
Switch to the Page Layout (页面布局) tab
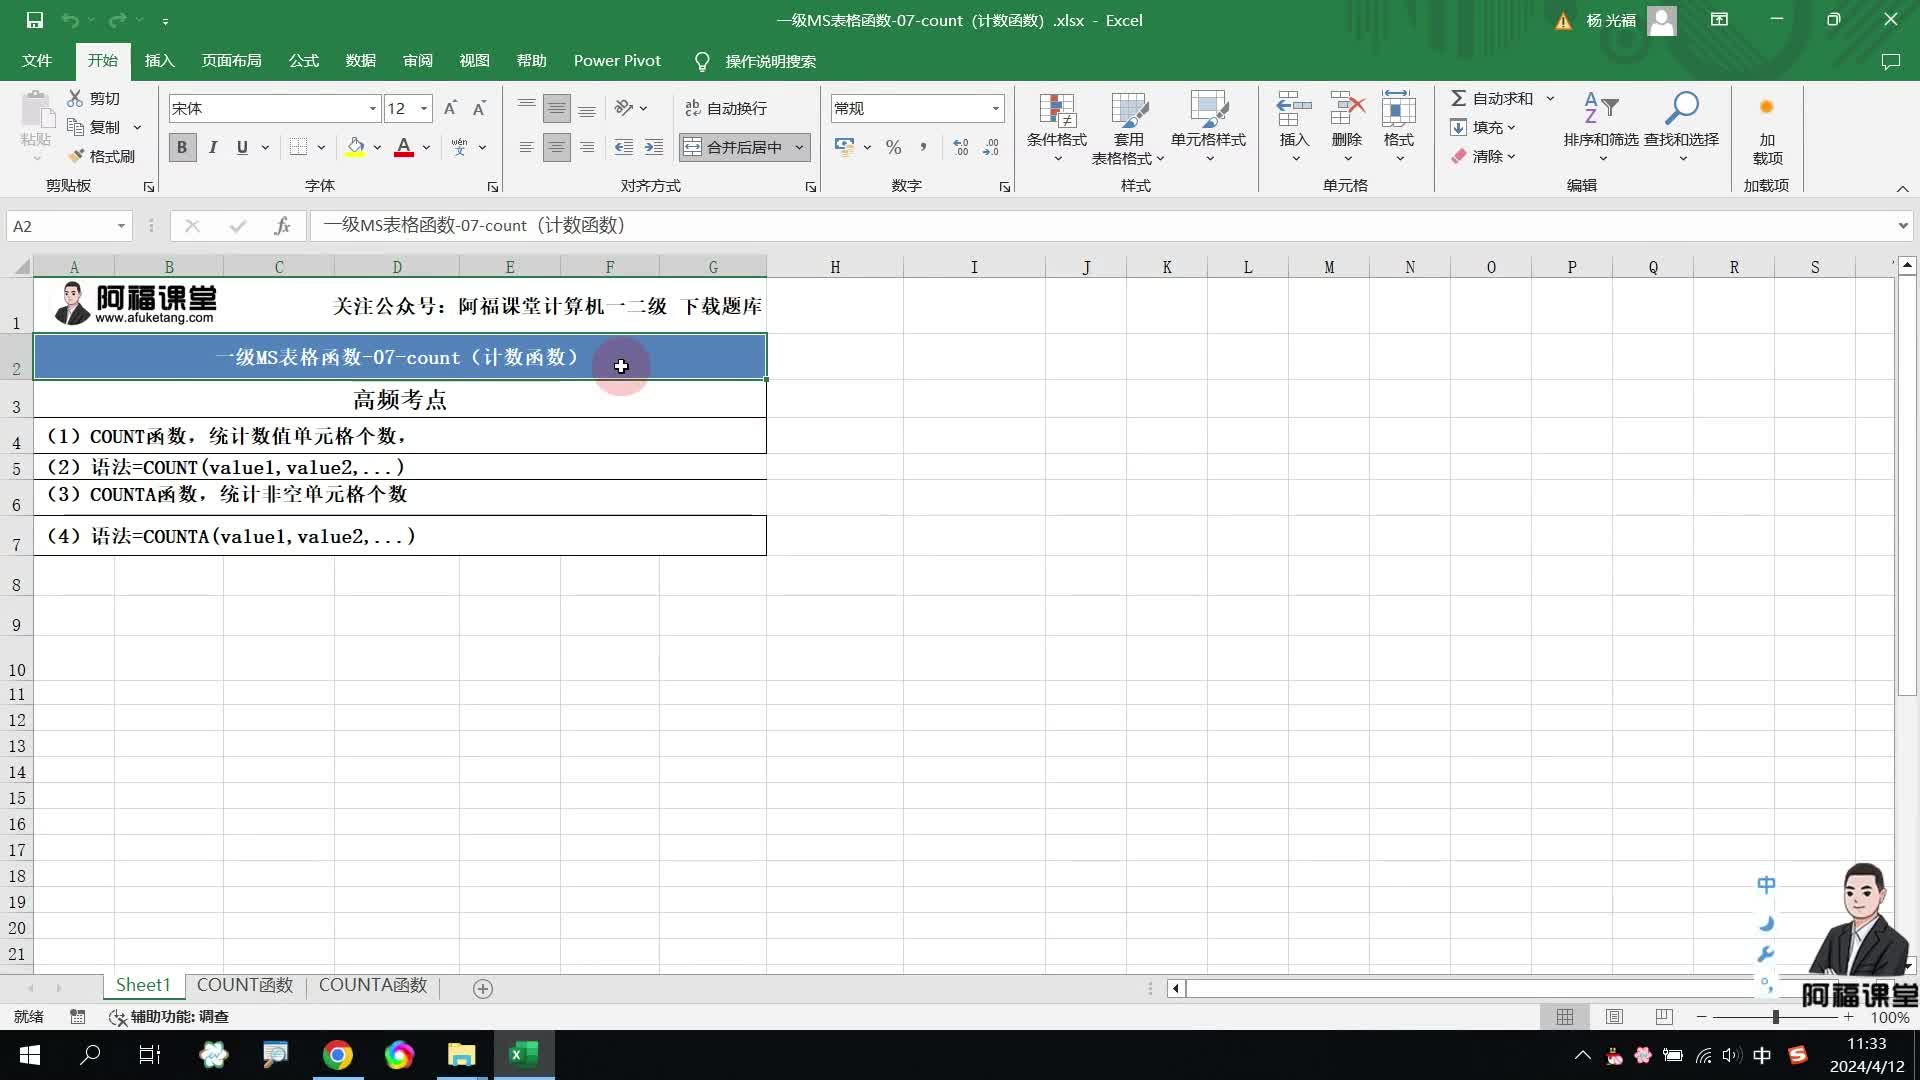pos(232,61)
